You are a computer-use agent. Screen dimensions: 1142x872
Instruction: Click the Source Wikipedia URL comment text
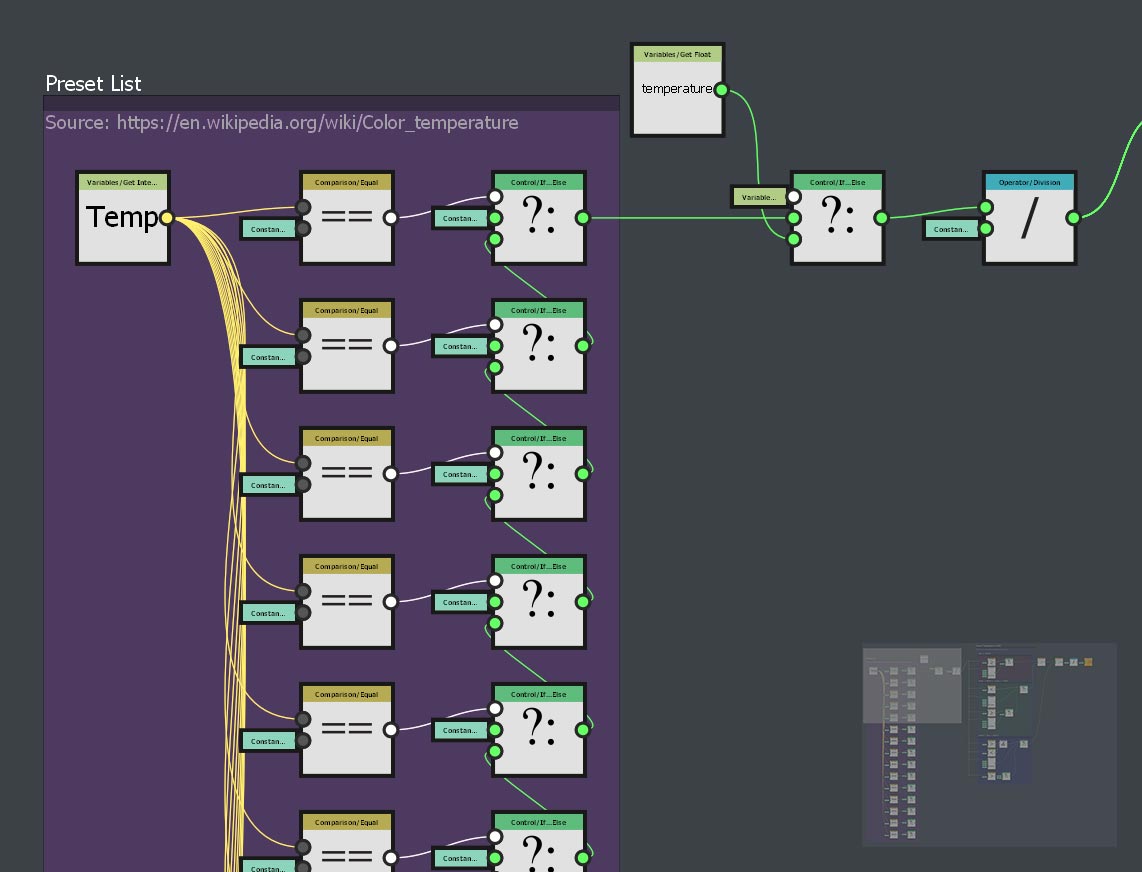click(x=282, y=122)
